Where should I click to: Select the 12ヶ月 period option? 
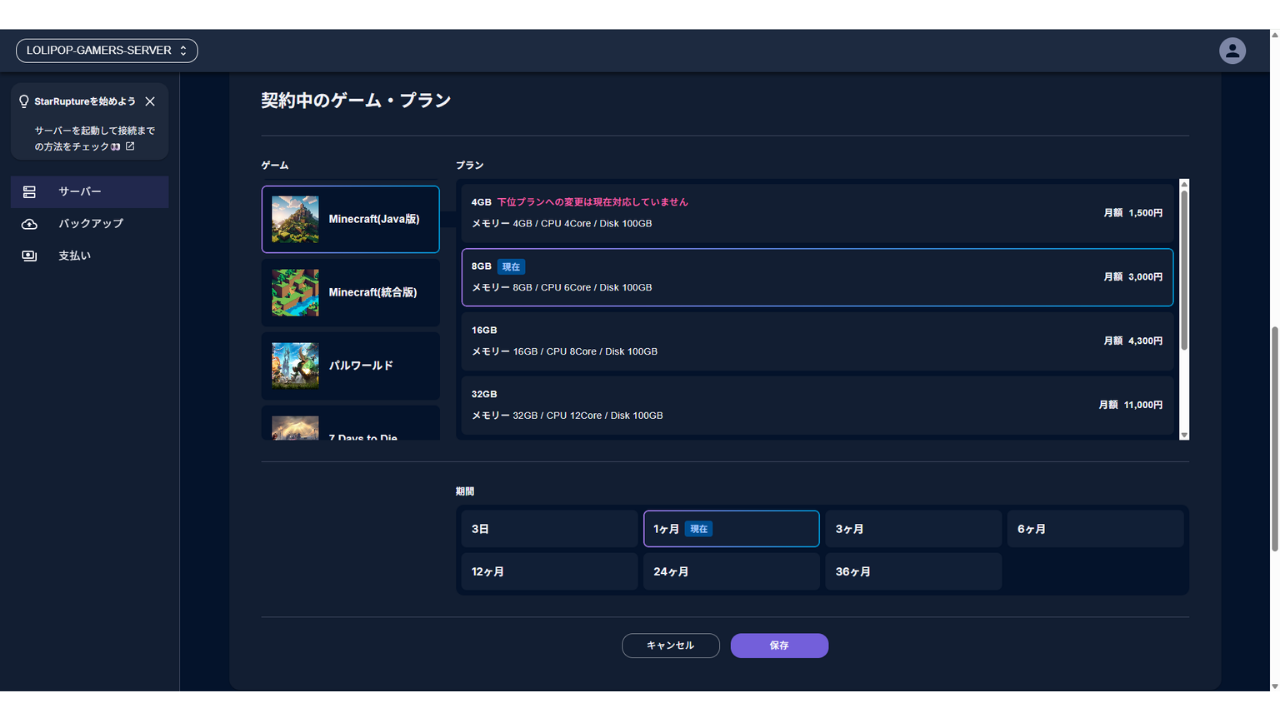[x=549, y=572]
